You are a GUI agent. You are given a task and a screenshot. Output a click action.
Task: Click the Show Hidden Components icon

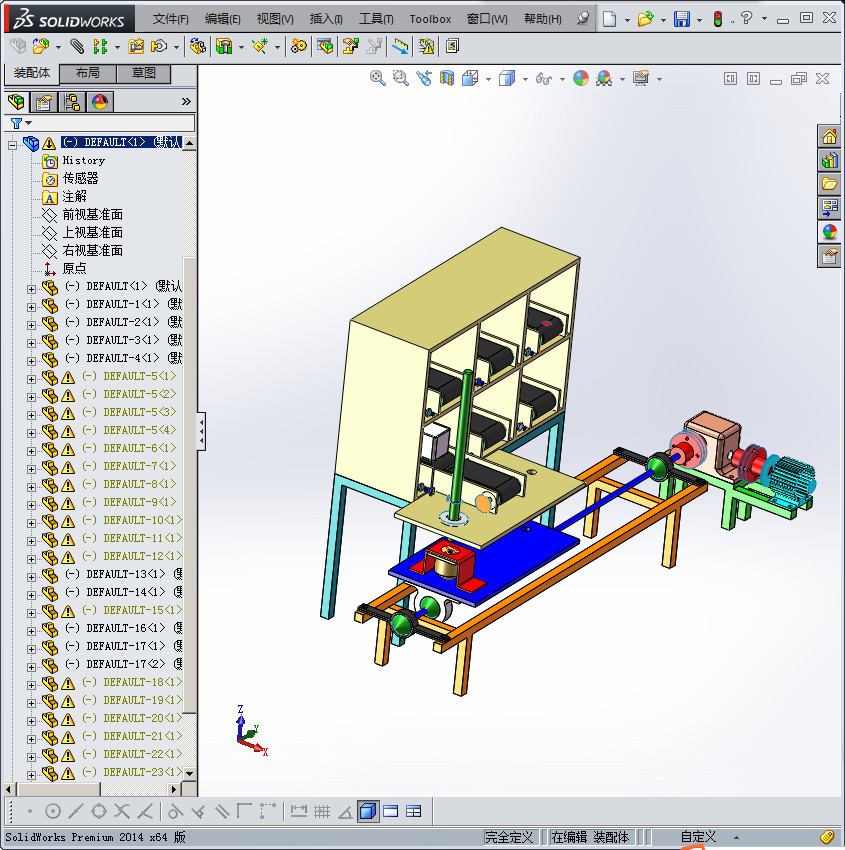point(197,46)
